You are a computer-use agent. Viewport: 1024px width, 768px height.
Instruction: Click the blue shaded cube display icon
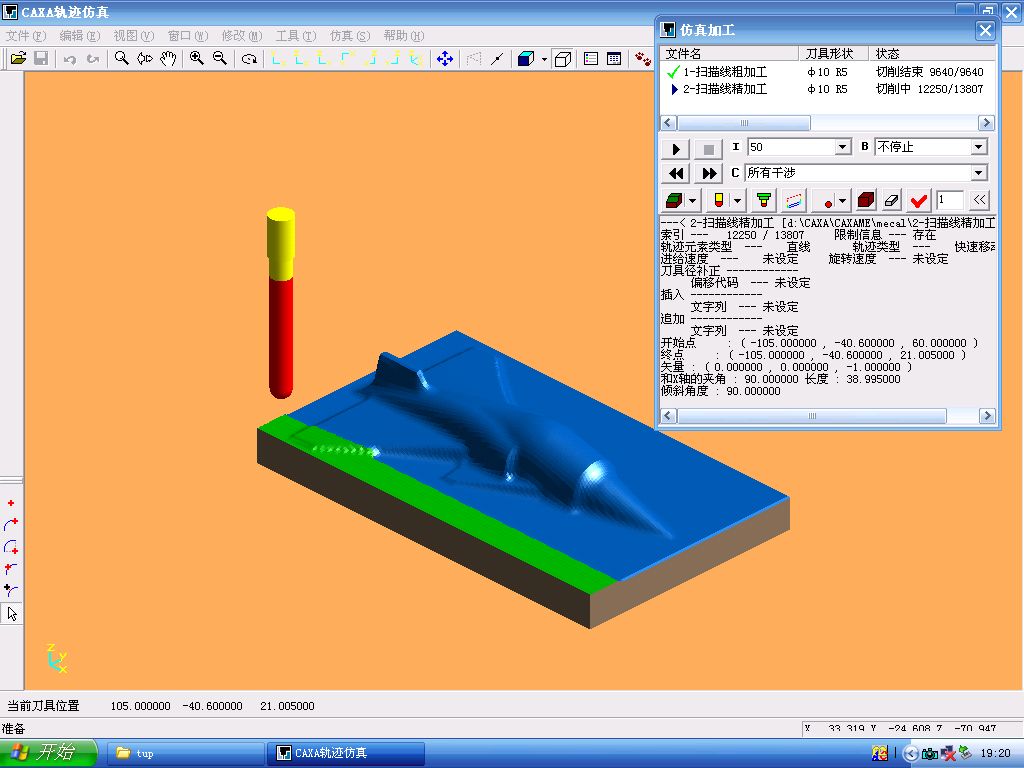(x=526, y=59)
